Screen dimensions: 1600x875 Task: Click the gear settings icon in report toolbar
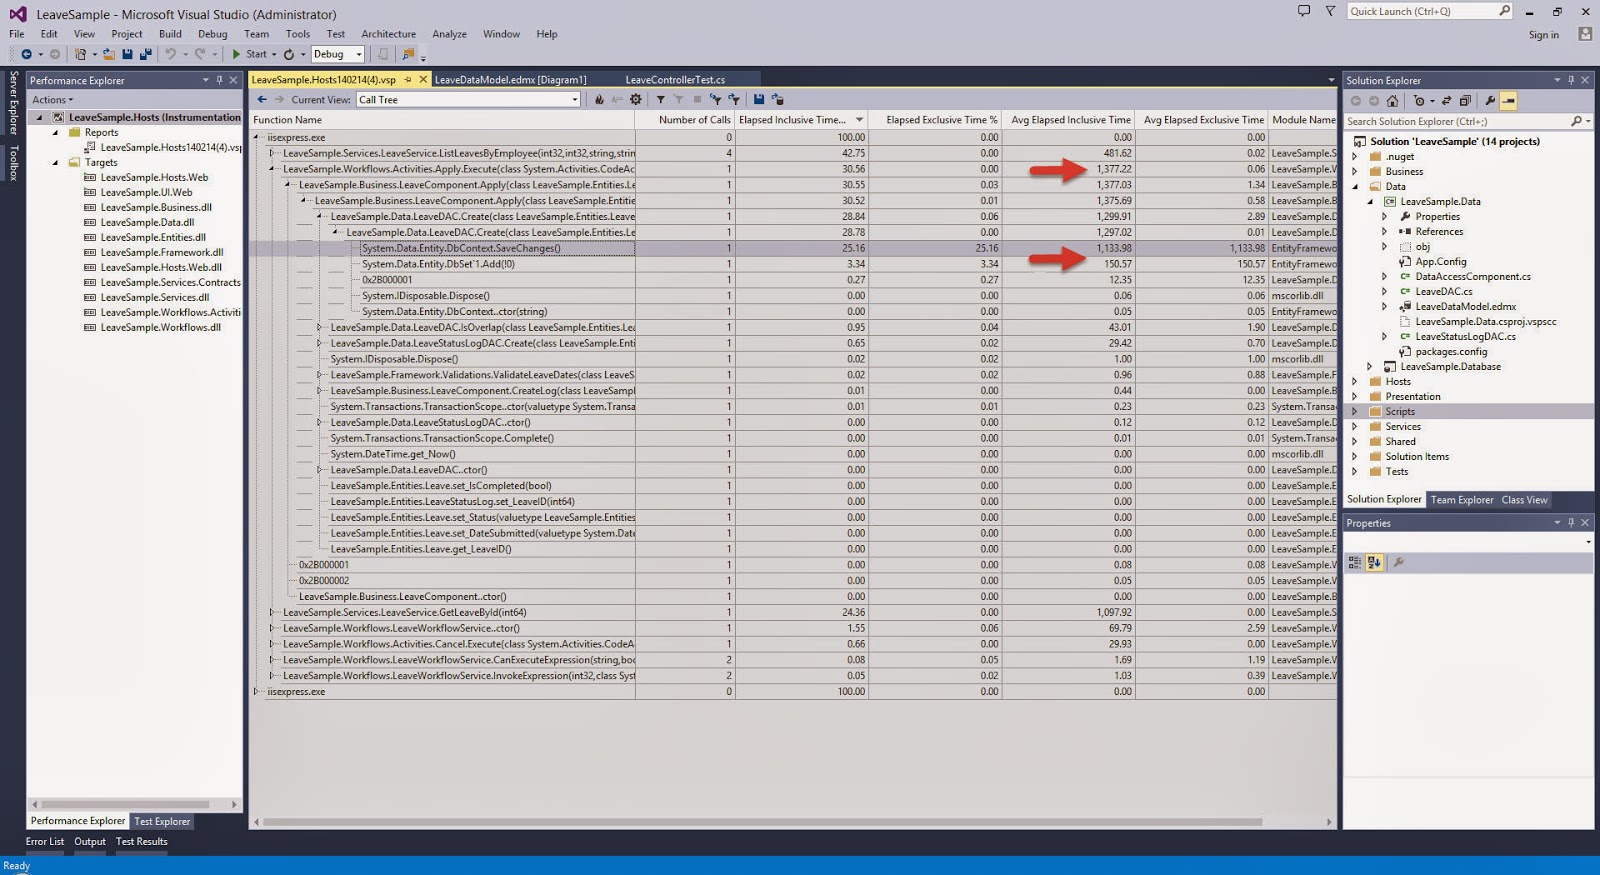pos(635,99)
